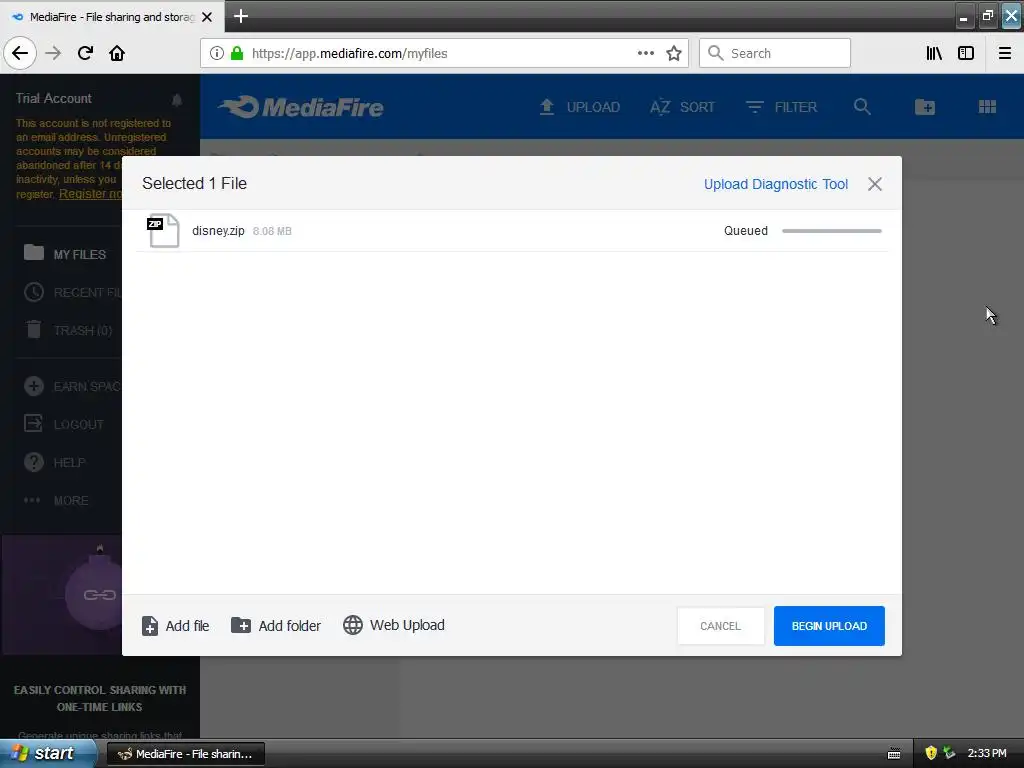Viewport: 1024px width, 768px height.
Task: Click Add file option
Action: tap(176, 626)
